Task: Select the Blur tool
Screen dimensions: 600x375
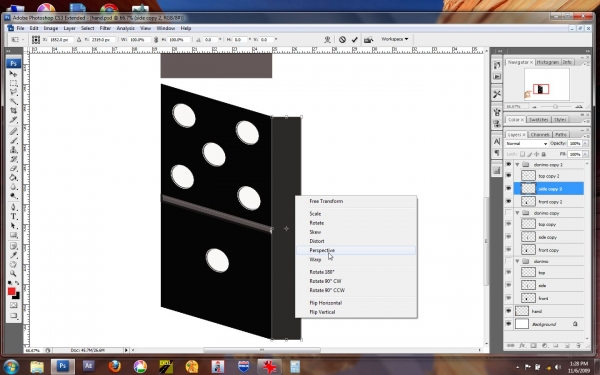Action: 13,187
